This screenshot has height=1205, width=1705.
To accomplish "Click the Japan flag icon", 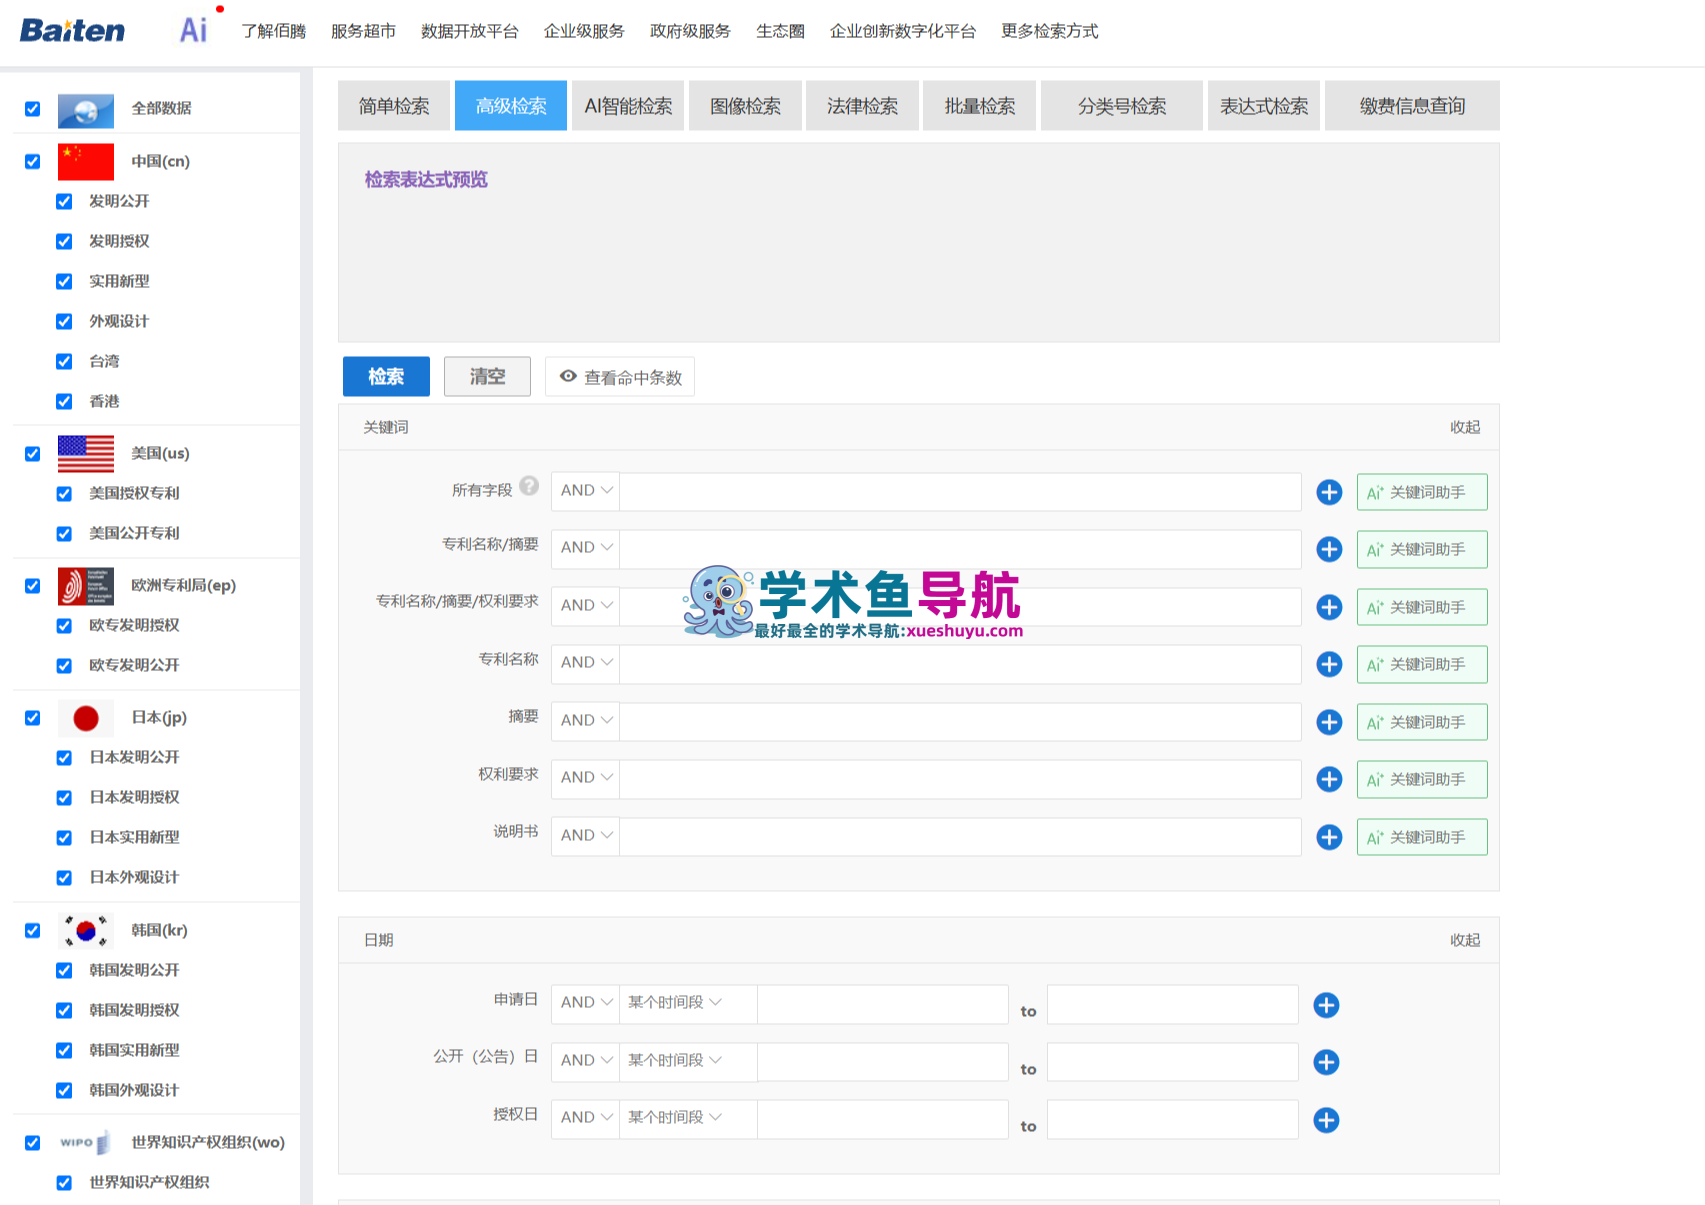I will point(86,718).
